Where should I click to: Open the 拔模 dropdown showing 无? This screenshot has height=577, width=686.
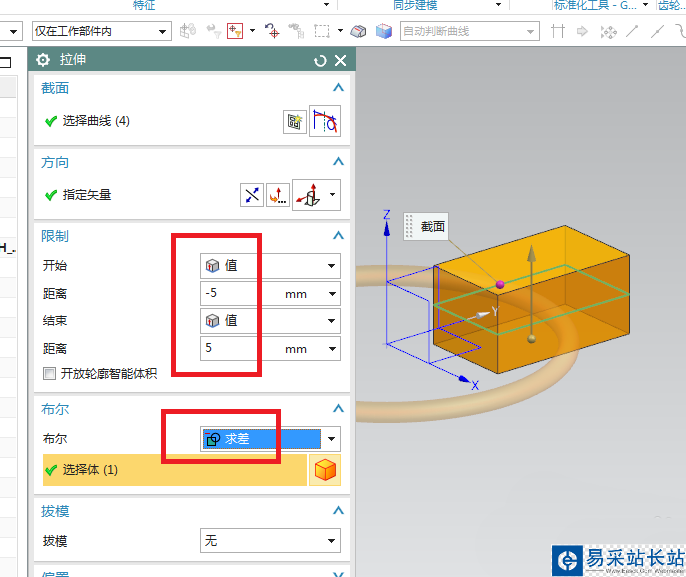point(270,541)
